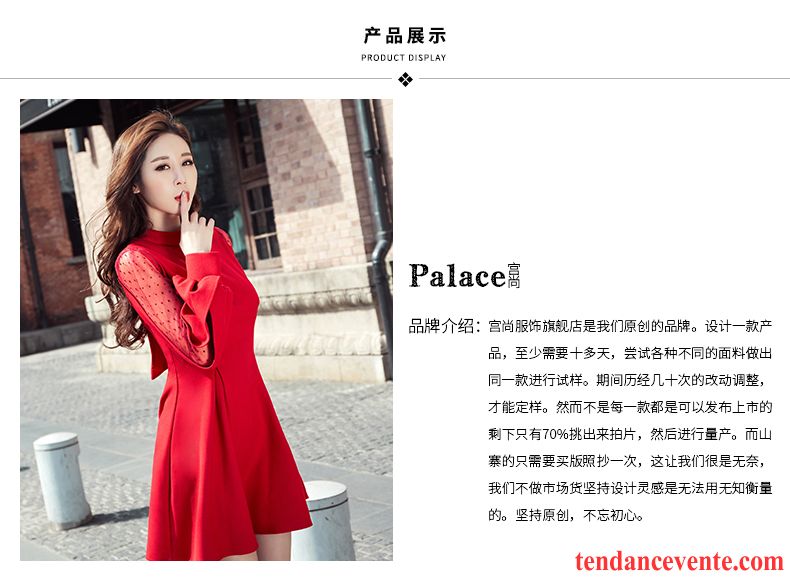Click the Palace brand logo
This screenshot has height=578, width=790.
pos(464,276)
